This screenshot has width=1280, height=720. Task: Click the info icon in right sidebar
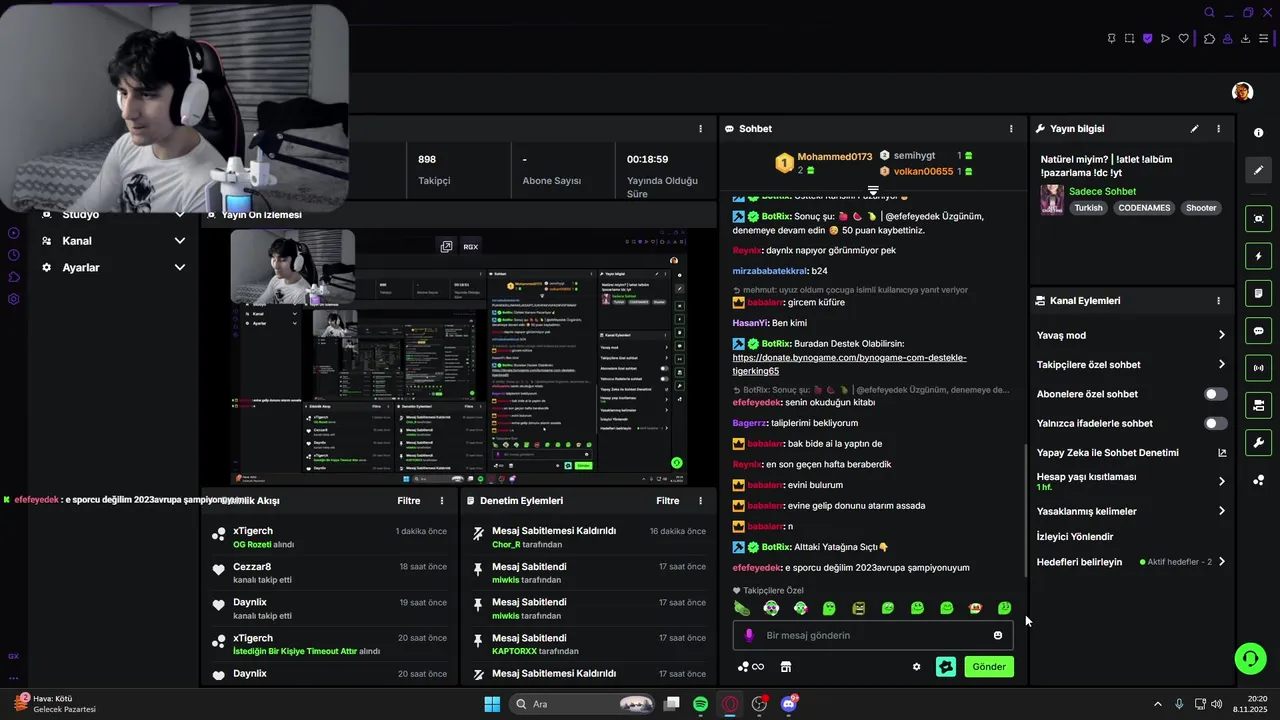(x=1258, y=133)
